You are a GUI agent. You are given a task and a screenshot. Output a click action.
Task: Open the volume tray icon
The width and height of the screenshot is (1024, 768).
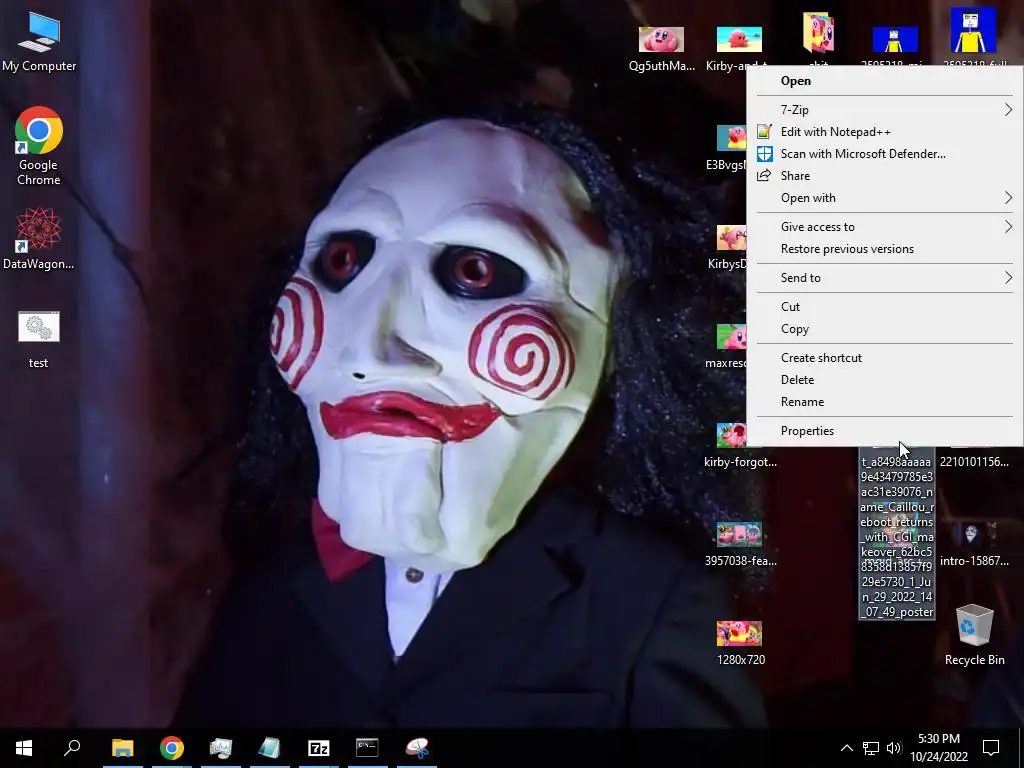(893, 748)
